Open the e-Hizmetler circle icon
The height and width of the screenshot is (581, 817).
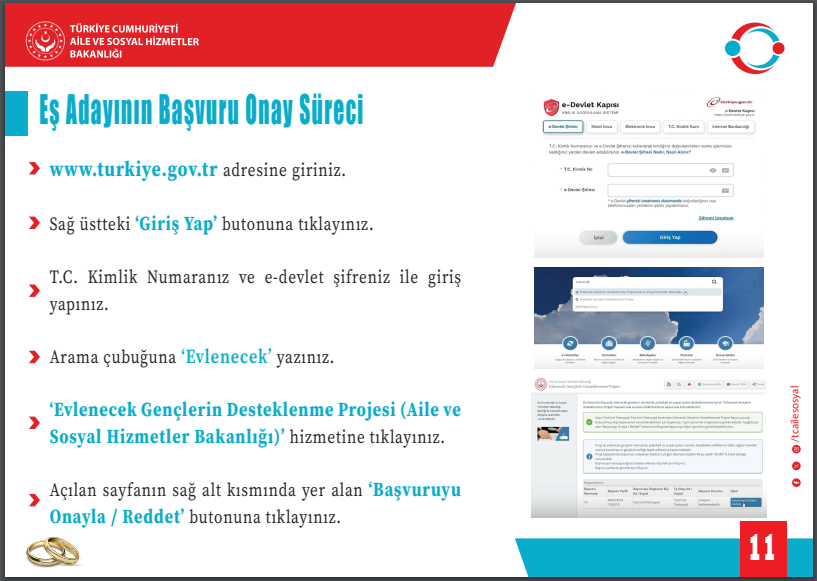coord(570,343)
